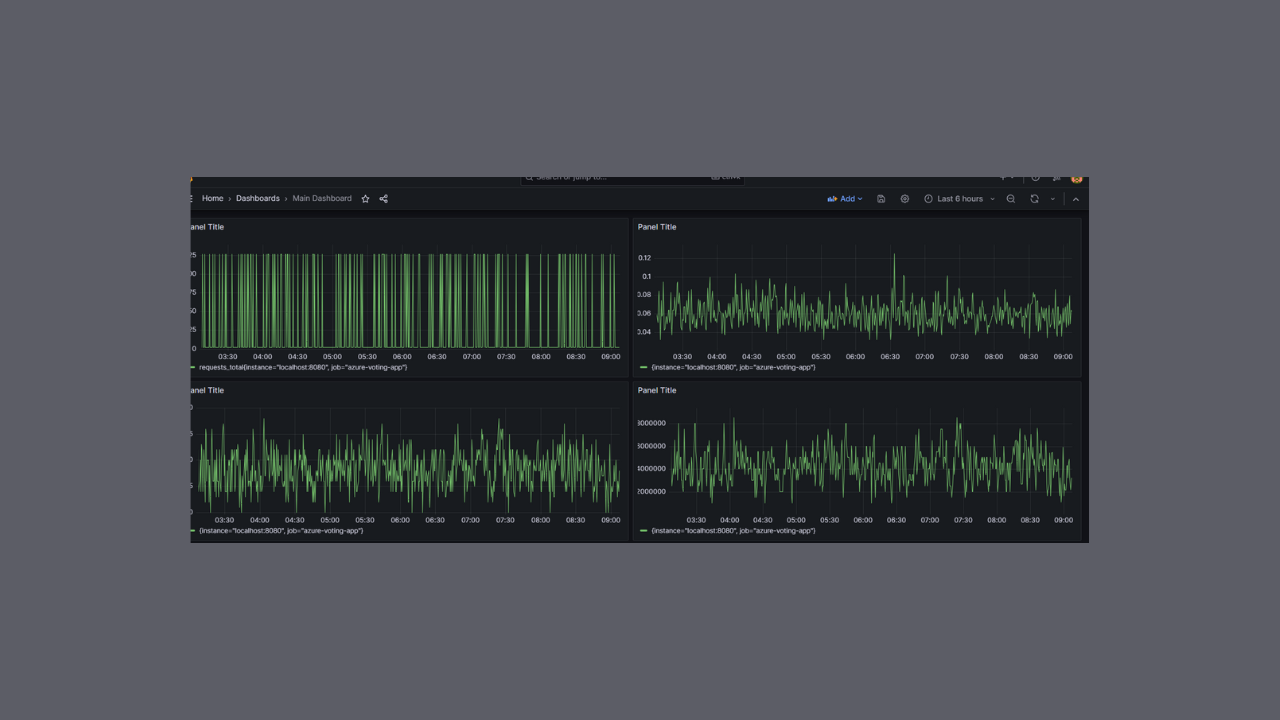Toggle bottom-right panel legend series

pyautogui.click(x=733, y=531)
